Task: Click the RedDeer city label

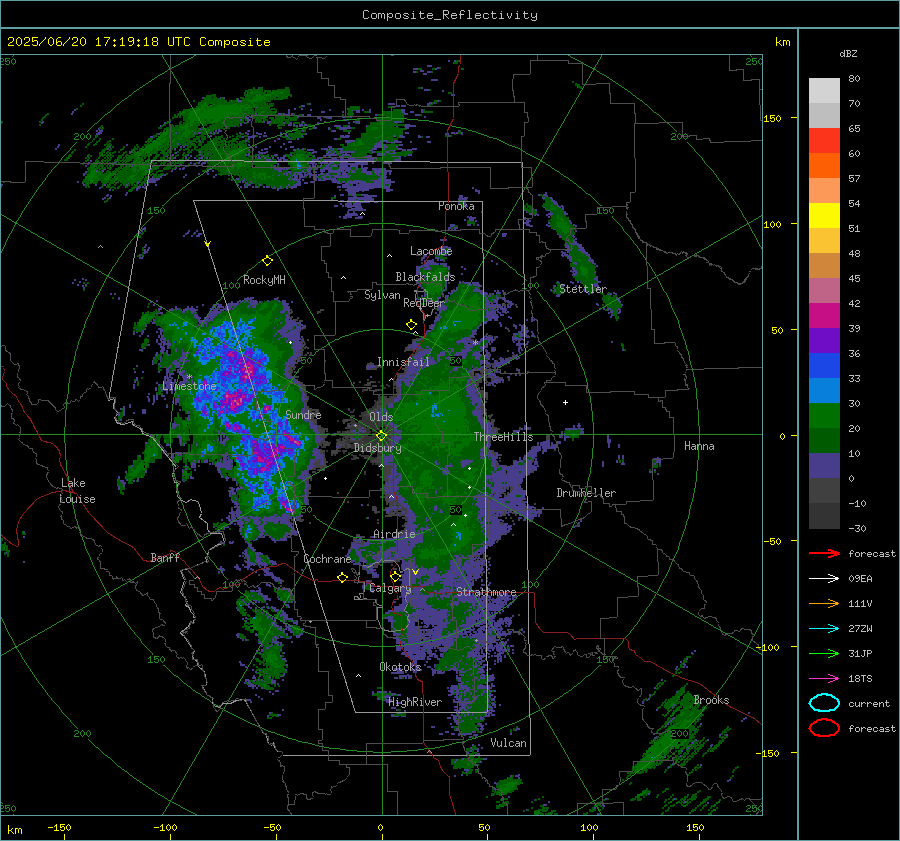Action: coord(424,303)
